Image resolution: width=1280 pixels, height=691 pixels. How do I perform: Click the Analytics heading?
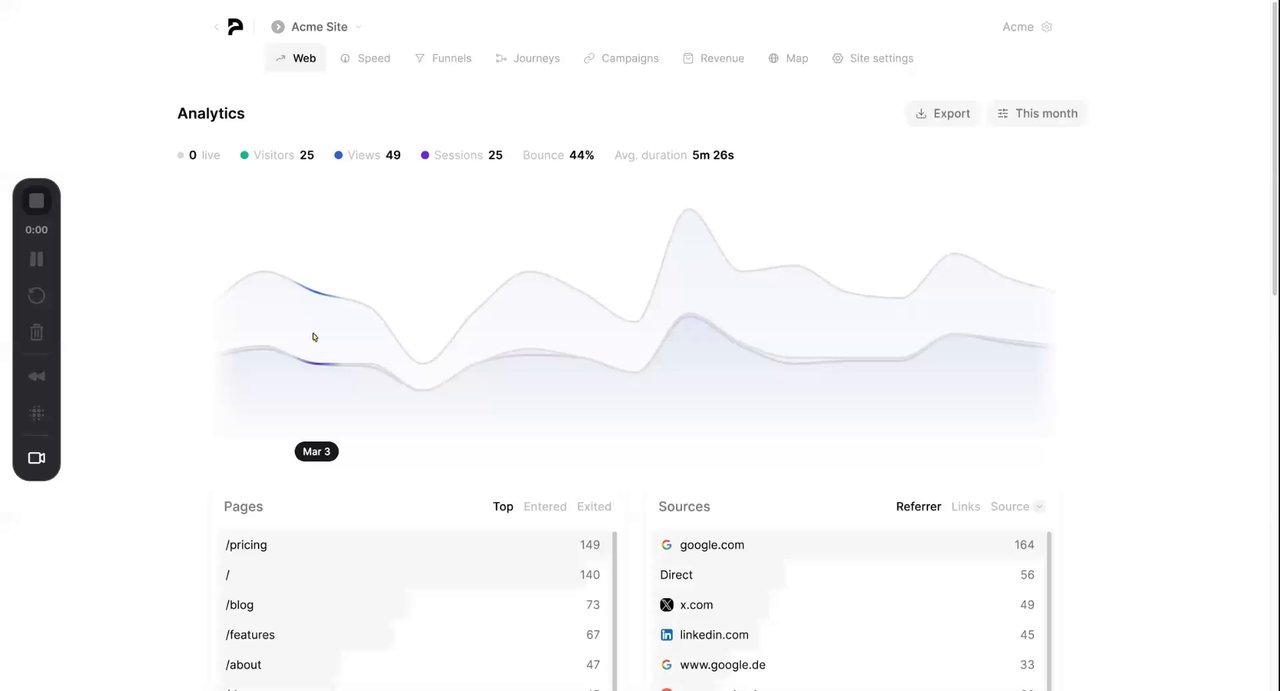[211, 114]
